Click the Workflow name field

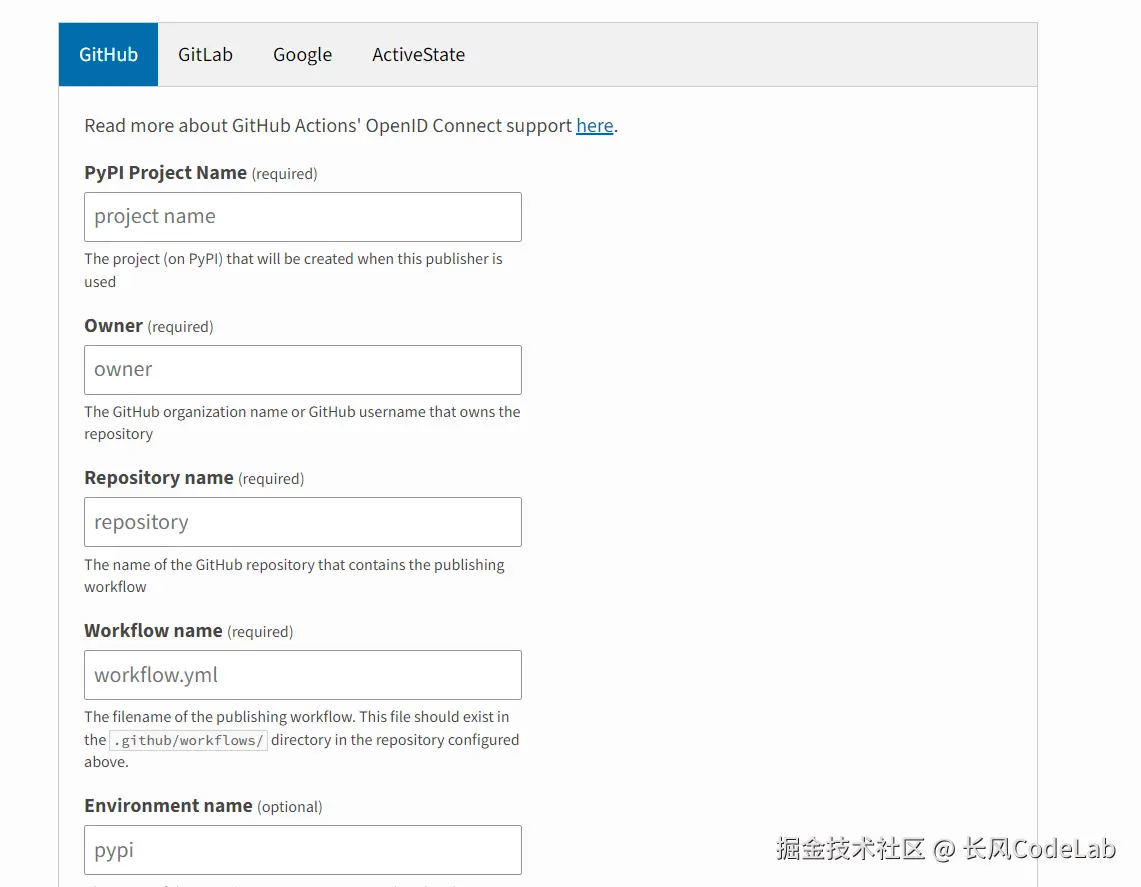[303, 675]
